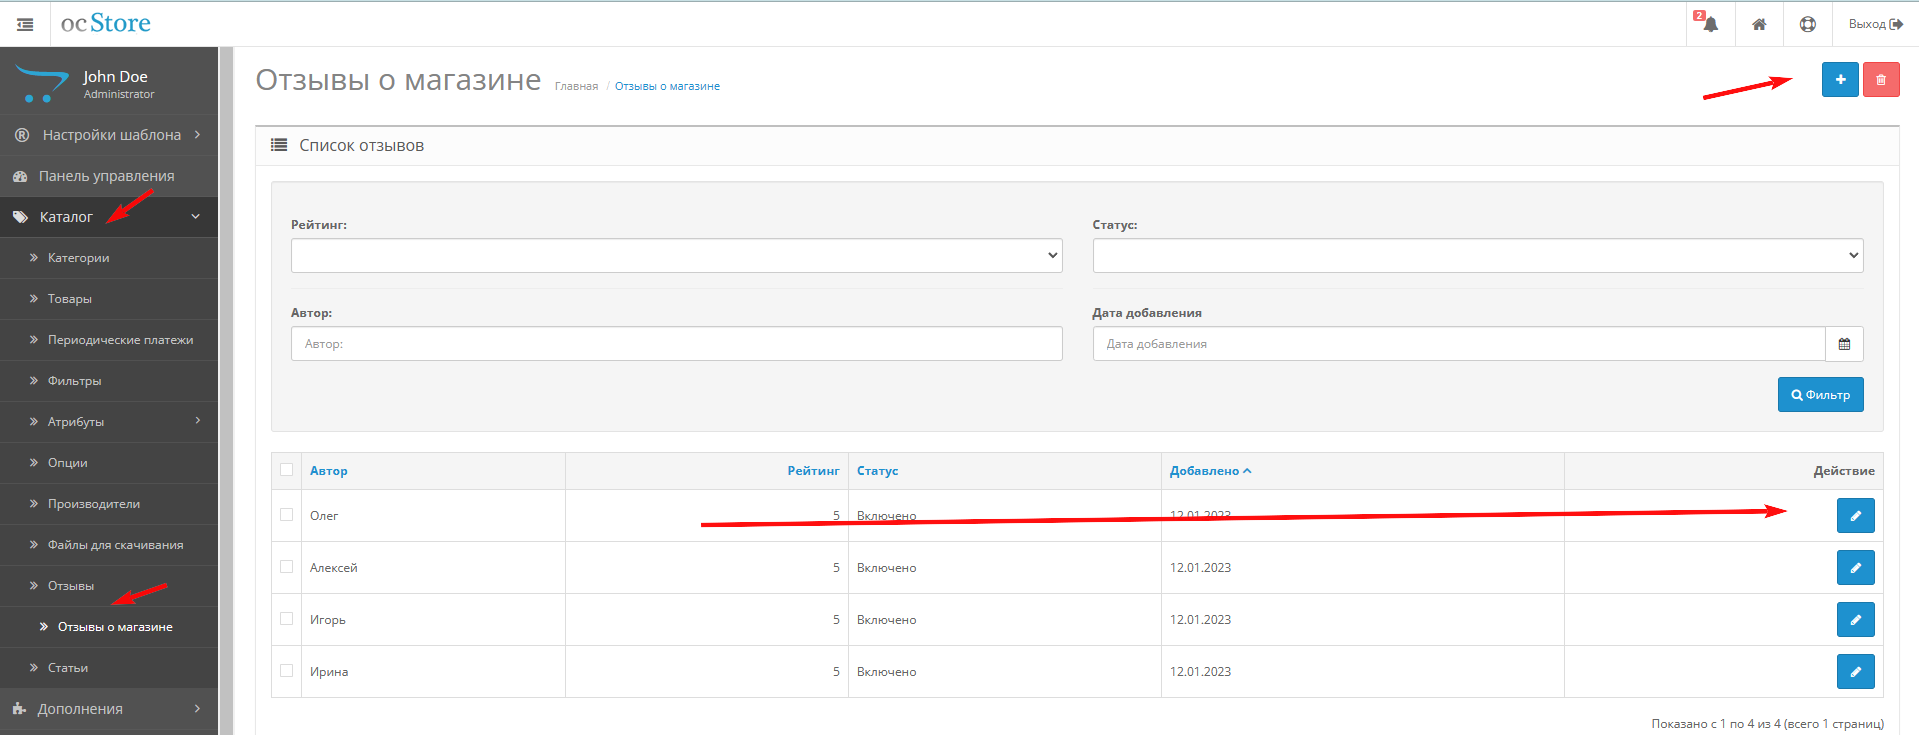Click author name Алексей

pos(333,568)
